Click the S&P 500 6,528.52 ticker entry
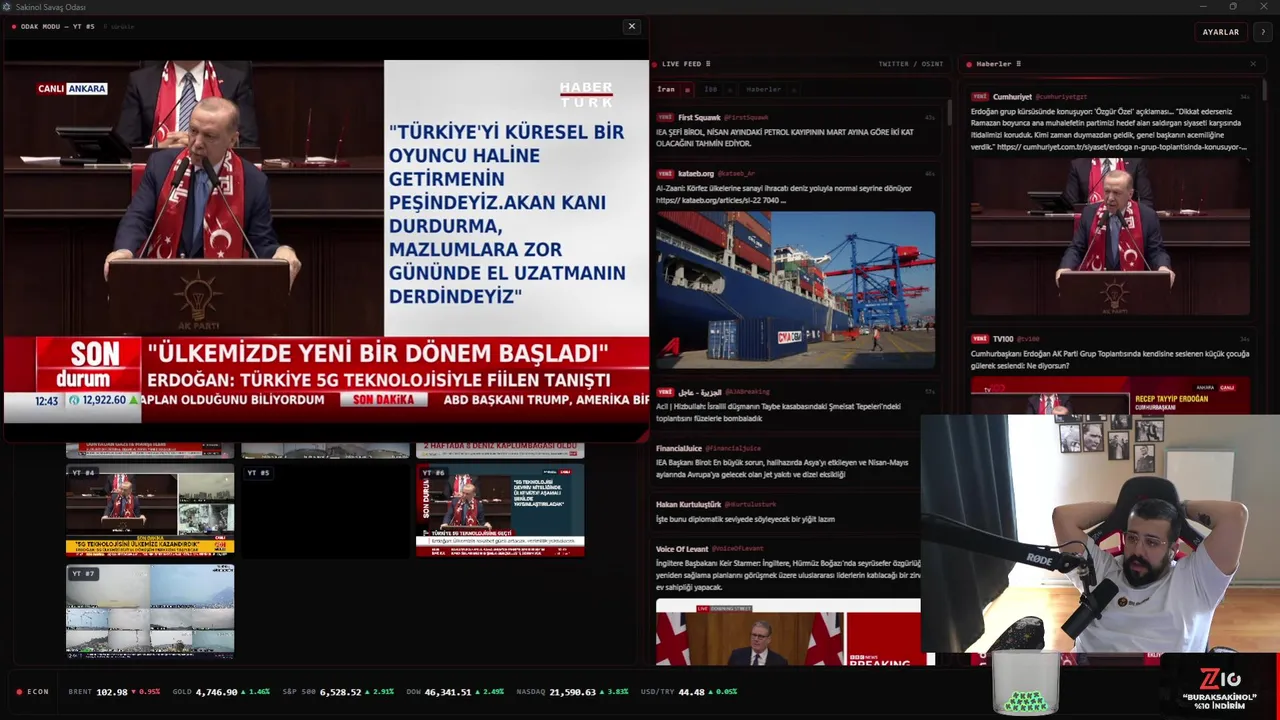 pos(339,692)
